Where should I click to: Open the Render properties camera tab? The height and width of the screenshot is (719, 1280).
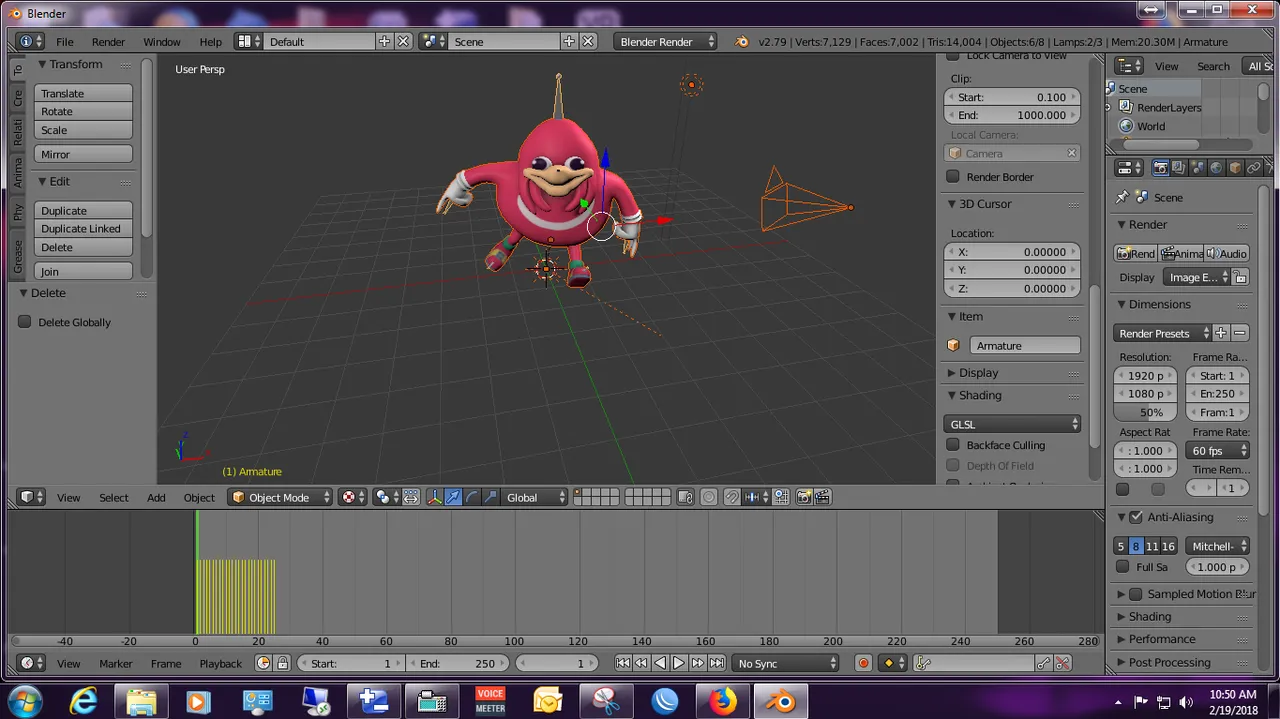pos(1160,168)
